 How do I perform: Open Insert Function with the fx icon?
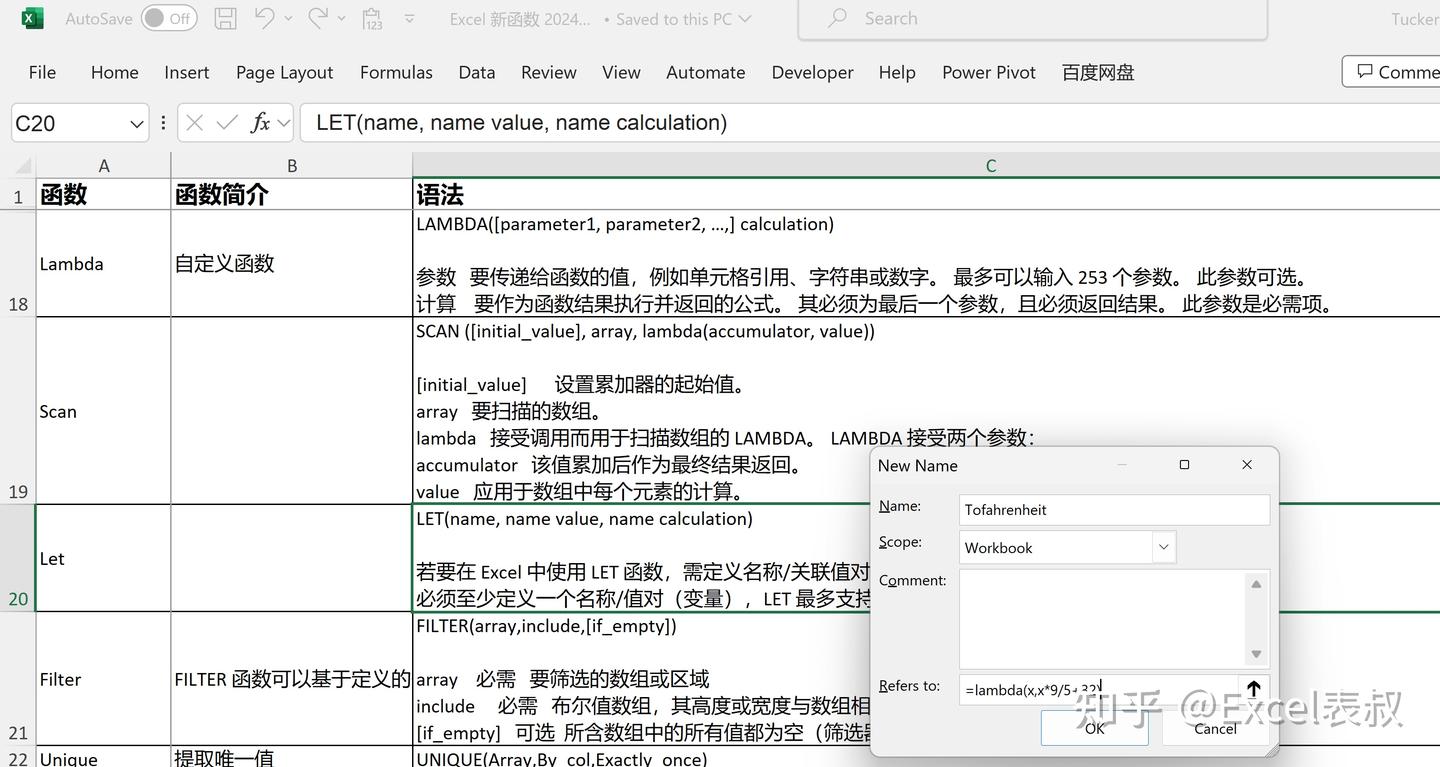click(x=261, y=122)
